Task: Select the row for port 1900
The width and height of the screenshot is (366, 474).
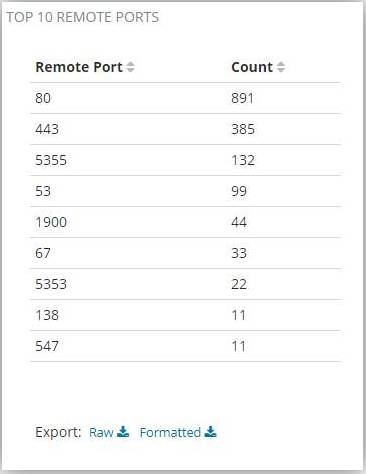Action: coord(186,222)
